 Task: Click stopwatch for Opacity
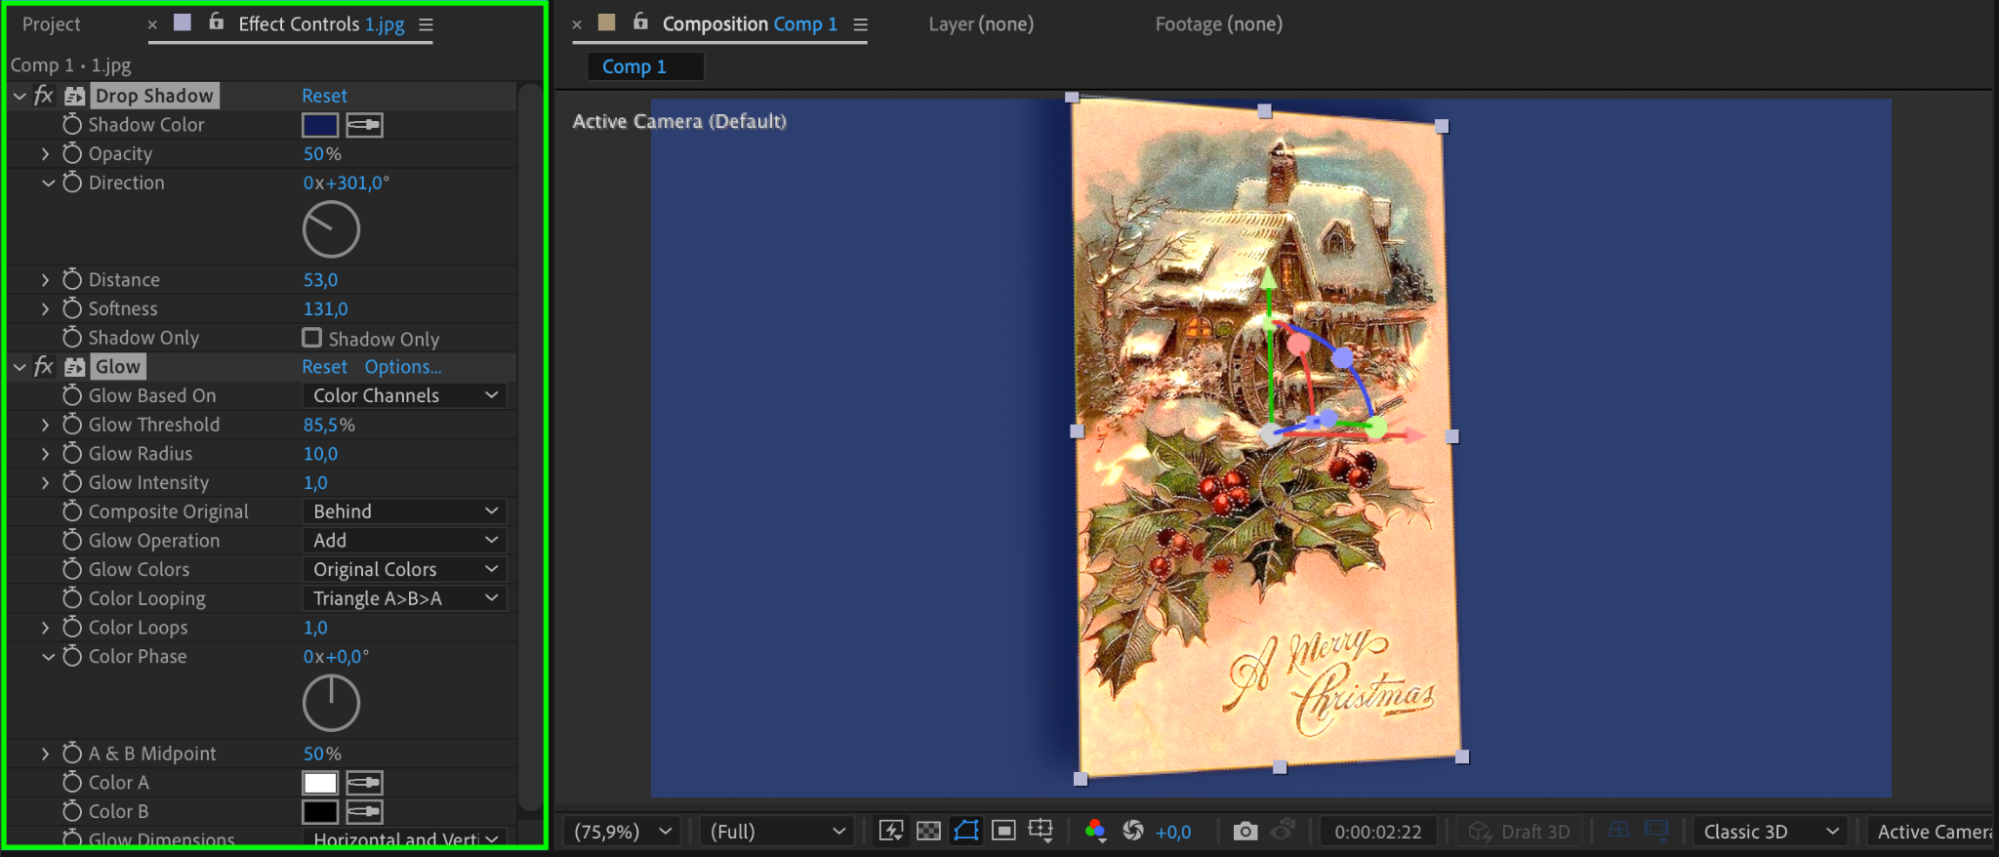(72, 154)
